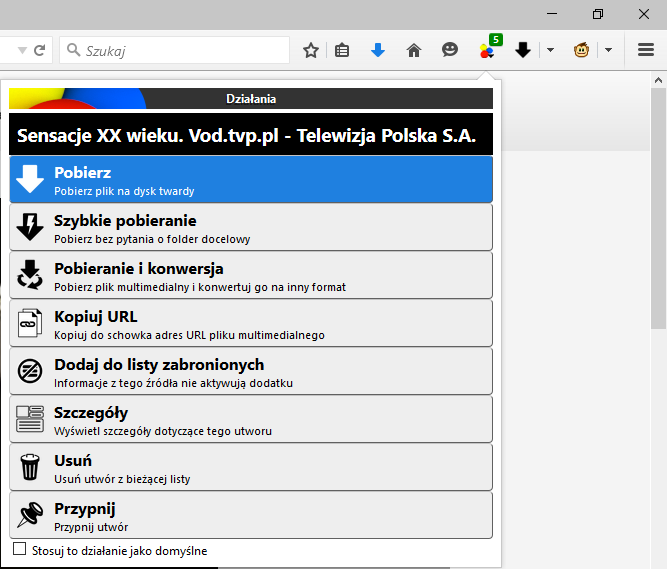Click text 'Kopiuj do schowka adres URL'

coord(130,336)
